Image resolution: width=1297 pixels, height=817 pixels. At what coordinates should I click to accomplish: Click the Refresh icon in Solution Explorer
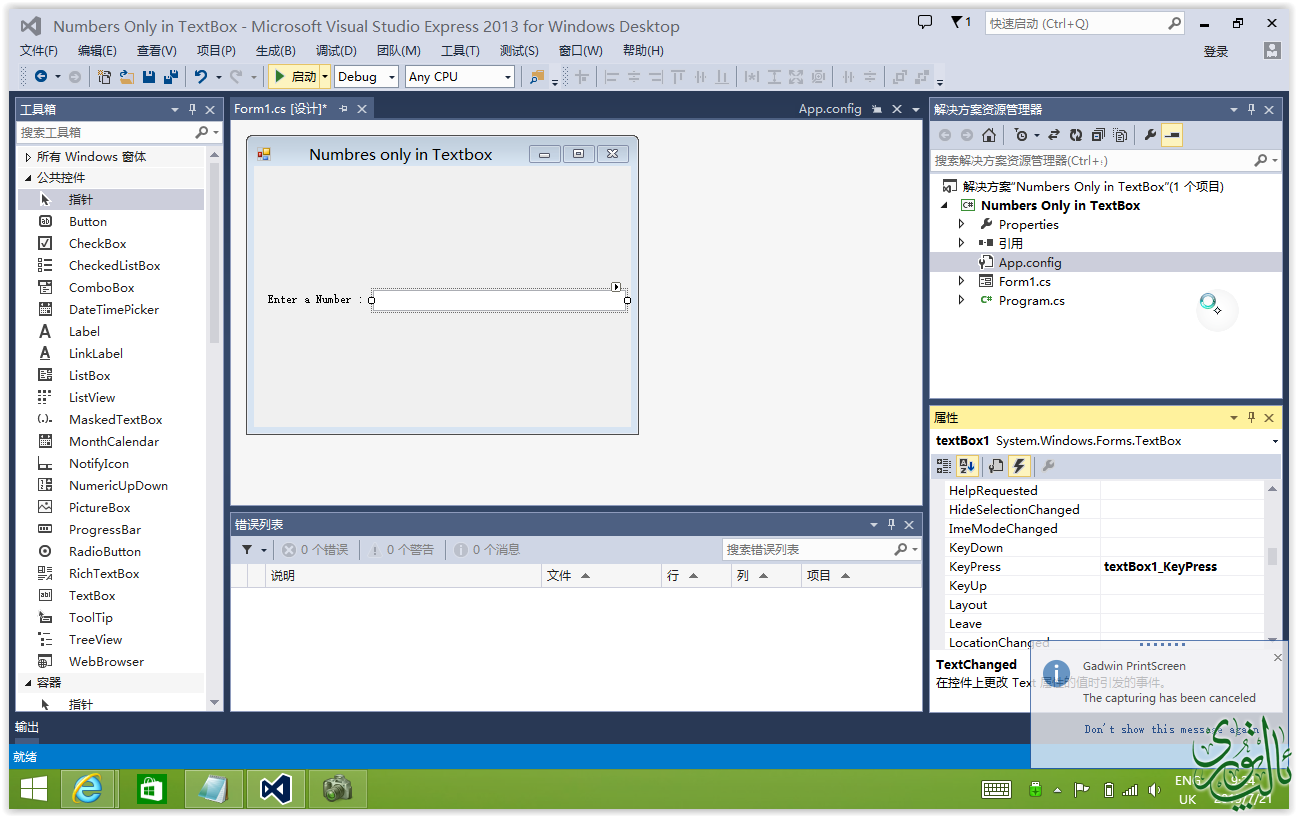pos(1075,135)
